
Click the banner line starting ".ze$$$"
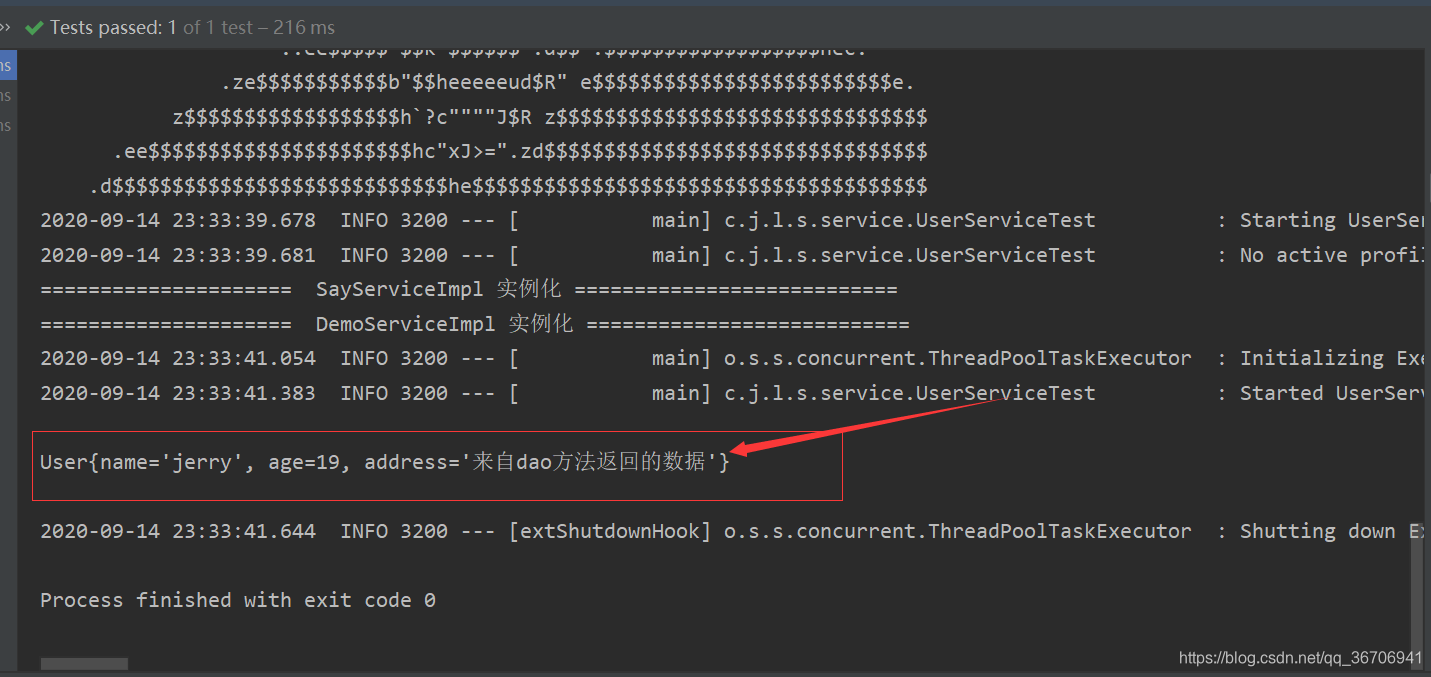coord(568,82)
